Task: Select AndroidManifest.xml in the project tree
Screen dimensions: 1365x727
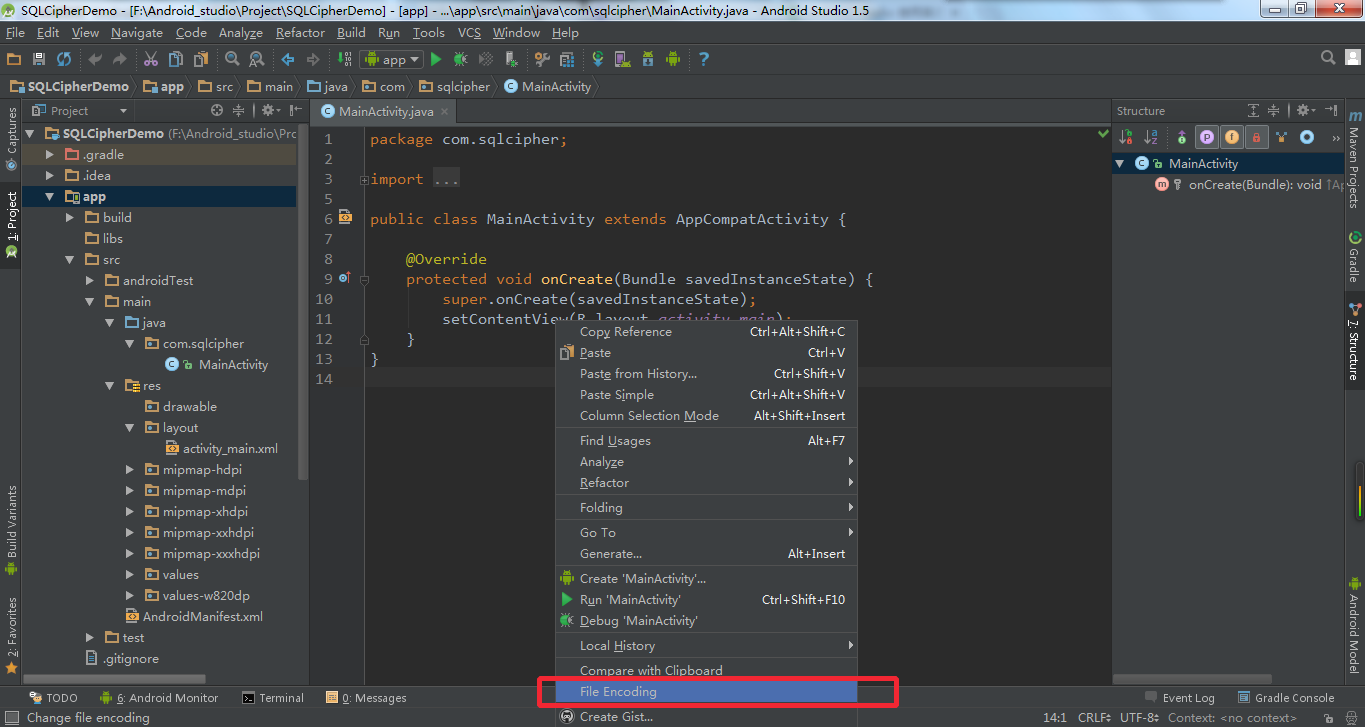Action: [x=193, y=617]
